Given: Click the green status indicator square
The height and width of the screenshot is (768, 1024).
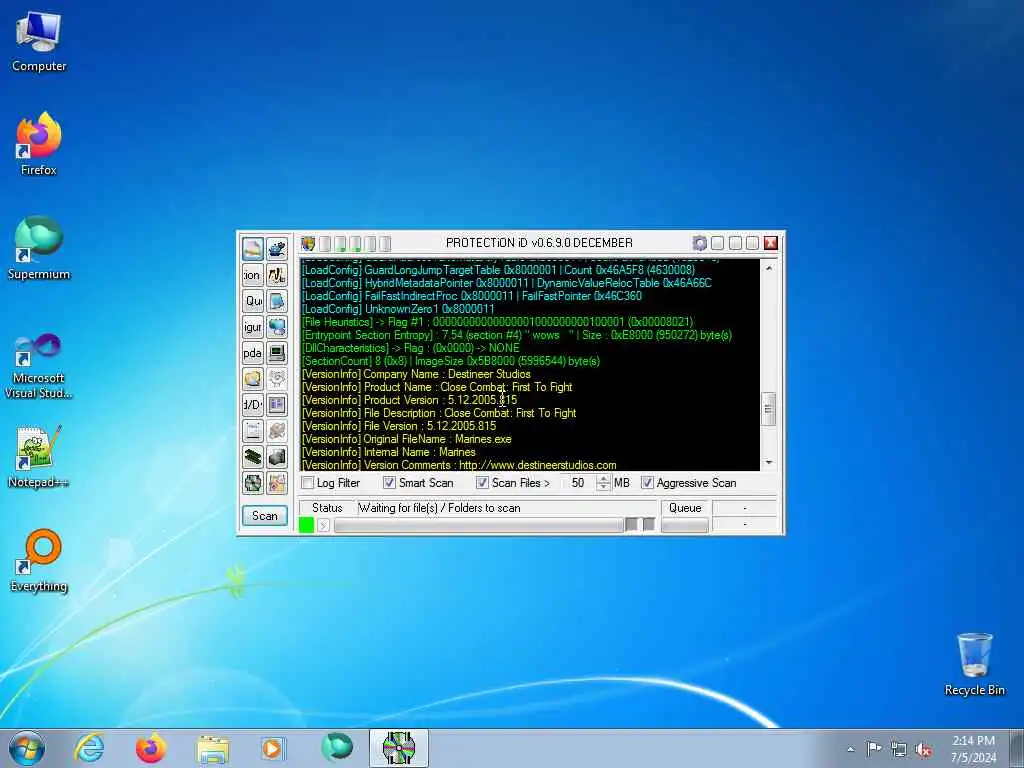Looking at the screenshot, I should click(306, 524).
